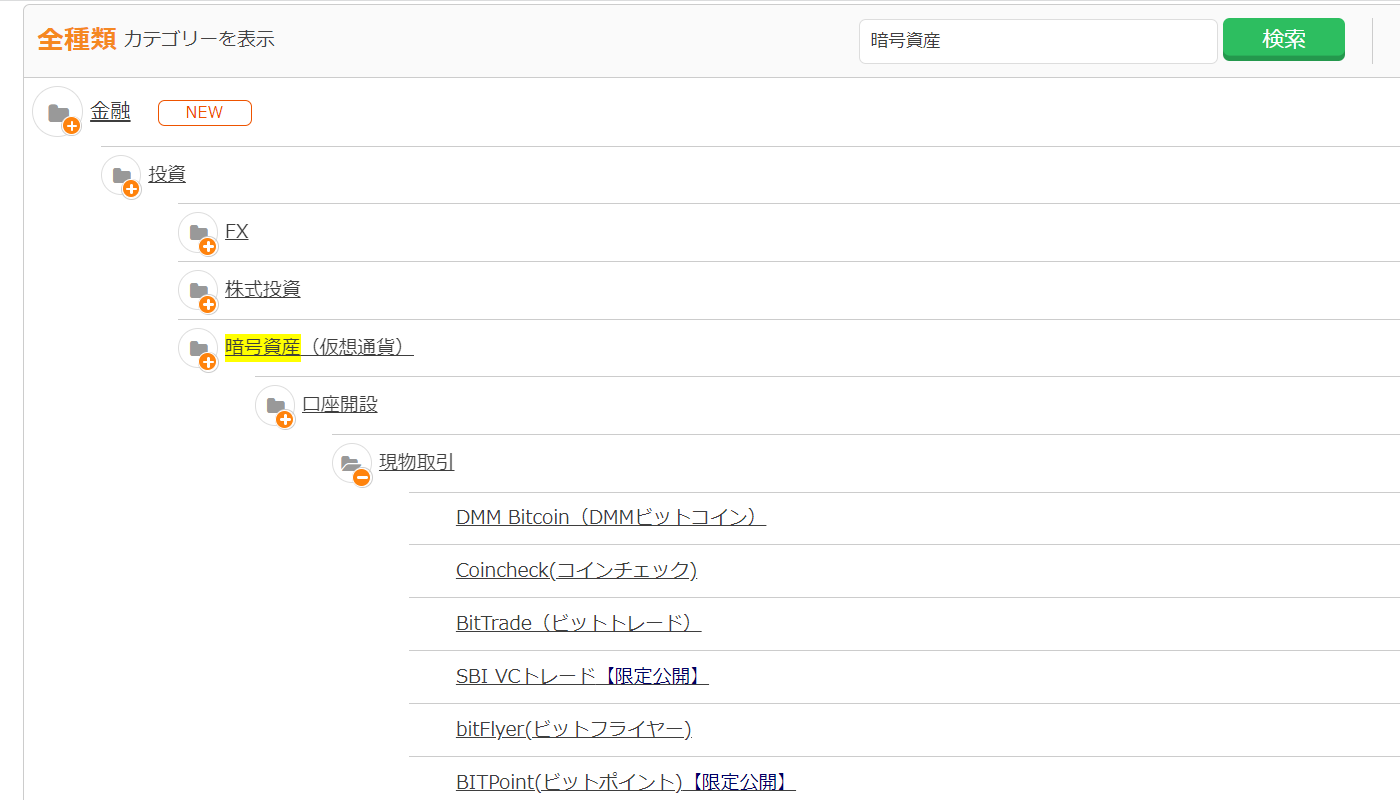Expand the 金融 folder icon
The image size is (1400, 800).
[58, 112]
